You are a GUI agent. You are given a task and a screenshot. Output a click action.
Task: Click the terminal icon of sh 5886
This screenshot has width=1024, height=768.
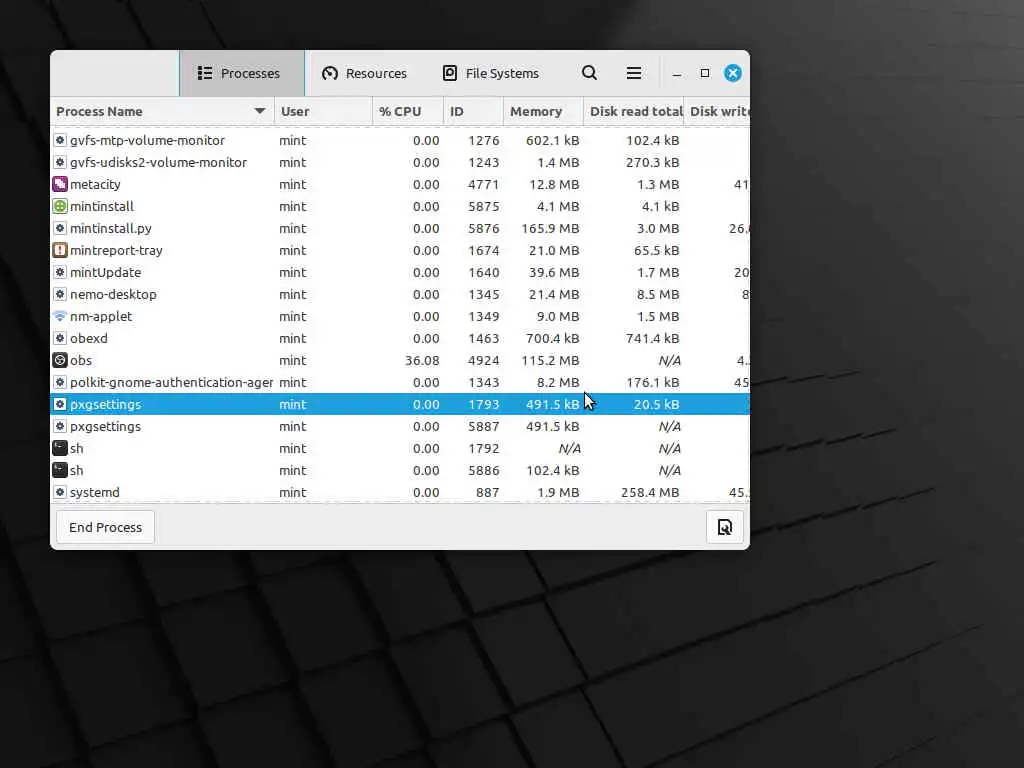(60, 470)
